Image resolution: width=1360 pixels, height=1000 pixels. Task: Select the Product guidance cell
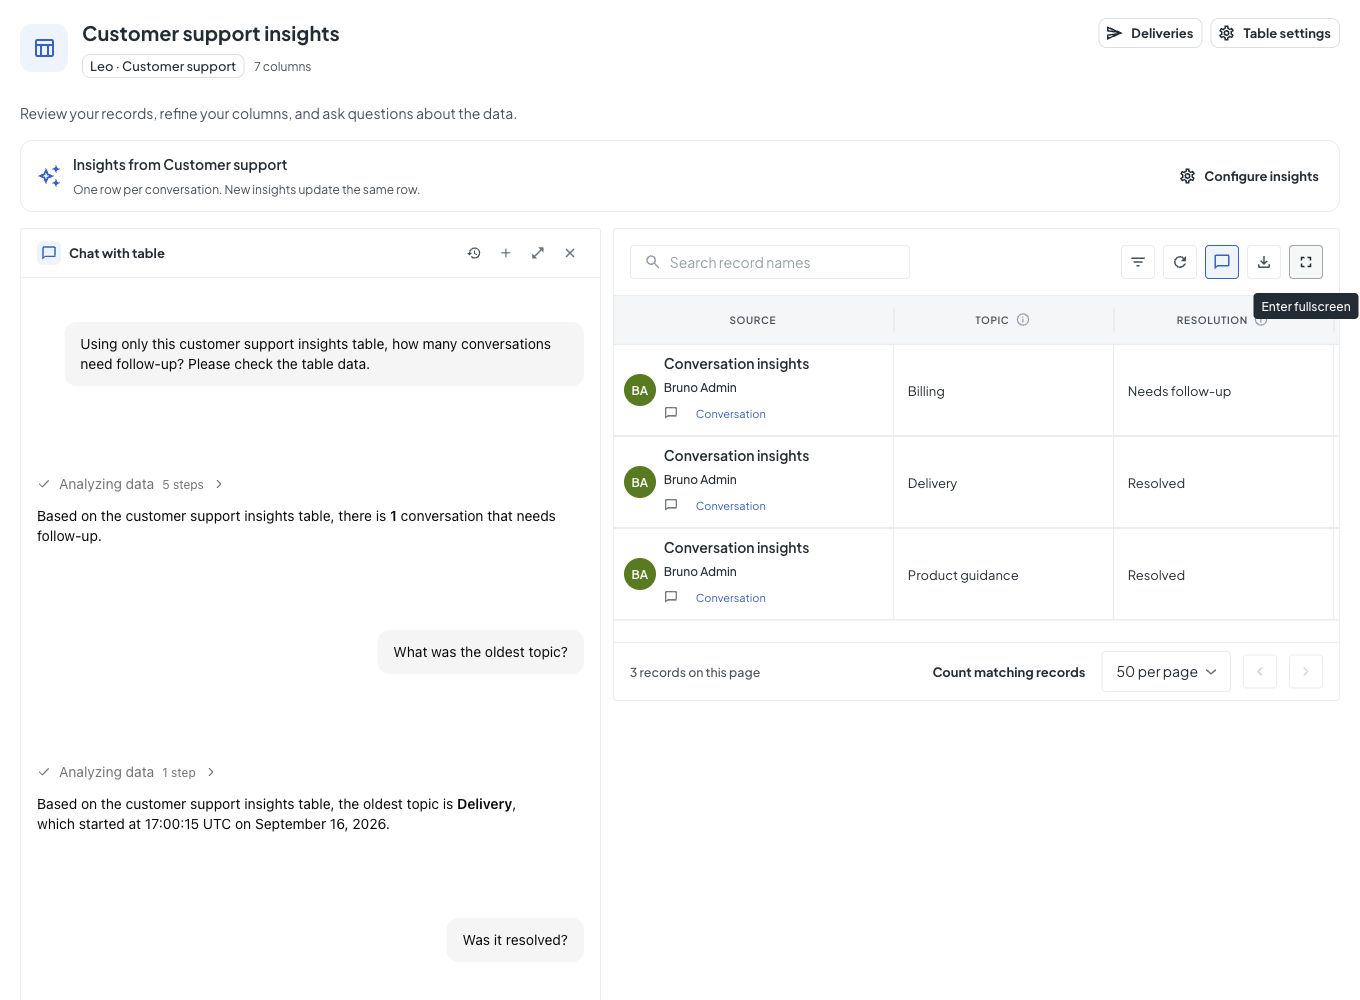[x=1003, y=575]
